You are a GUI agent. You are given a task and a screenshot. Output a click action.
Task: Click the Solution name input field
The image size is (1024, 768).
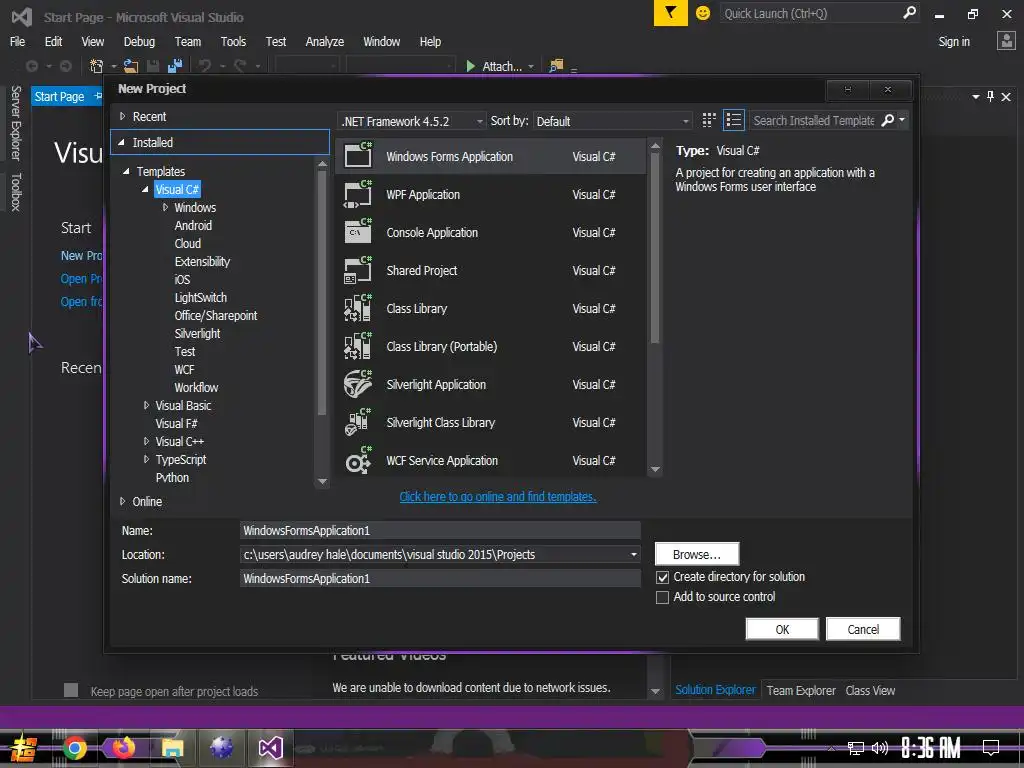[440, 578]
